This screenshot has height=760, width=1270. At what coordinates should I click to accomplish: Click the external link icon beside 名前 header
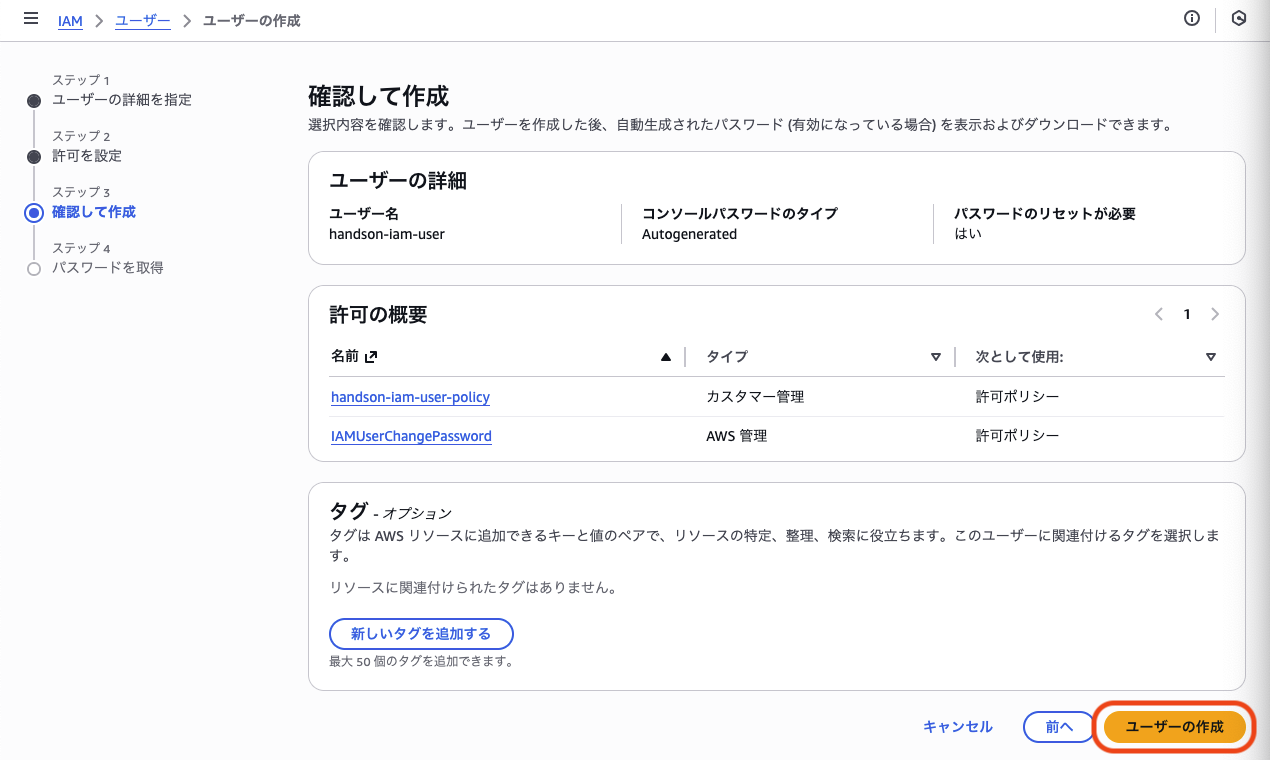[x=368, y=356]
